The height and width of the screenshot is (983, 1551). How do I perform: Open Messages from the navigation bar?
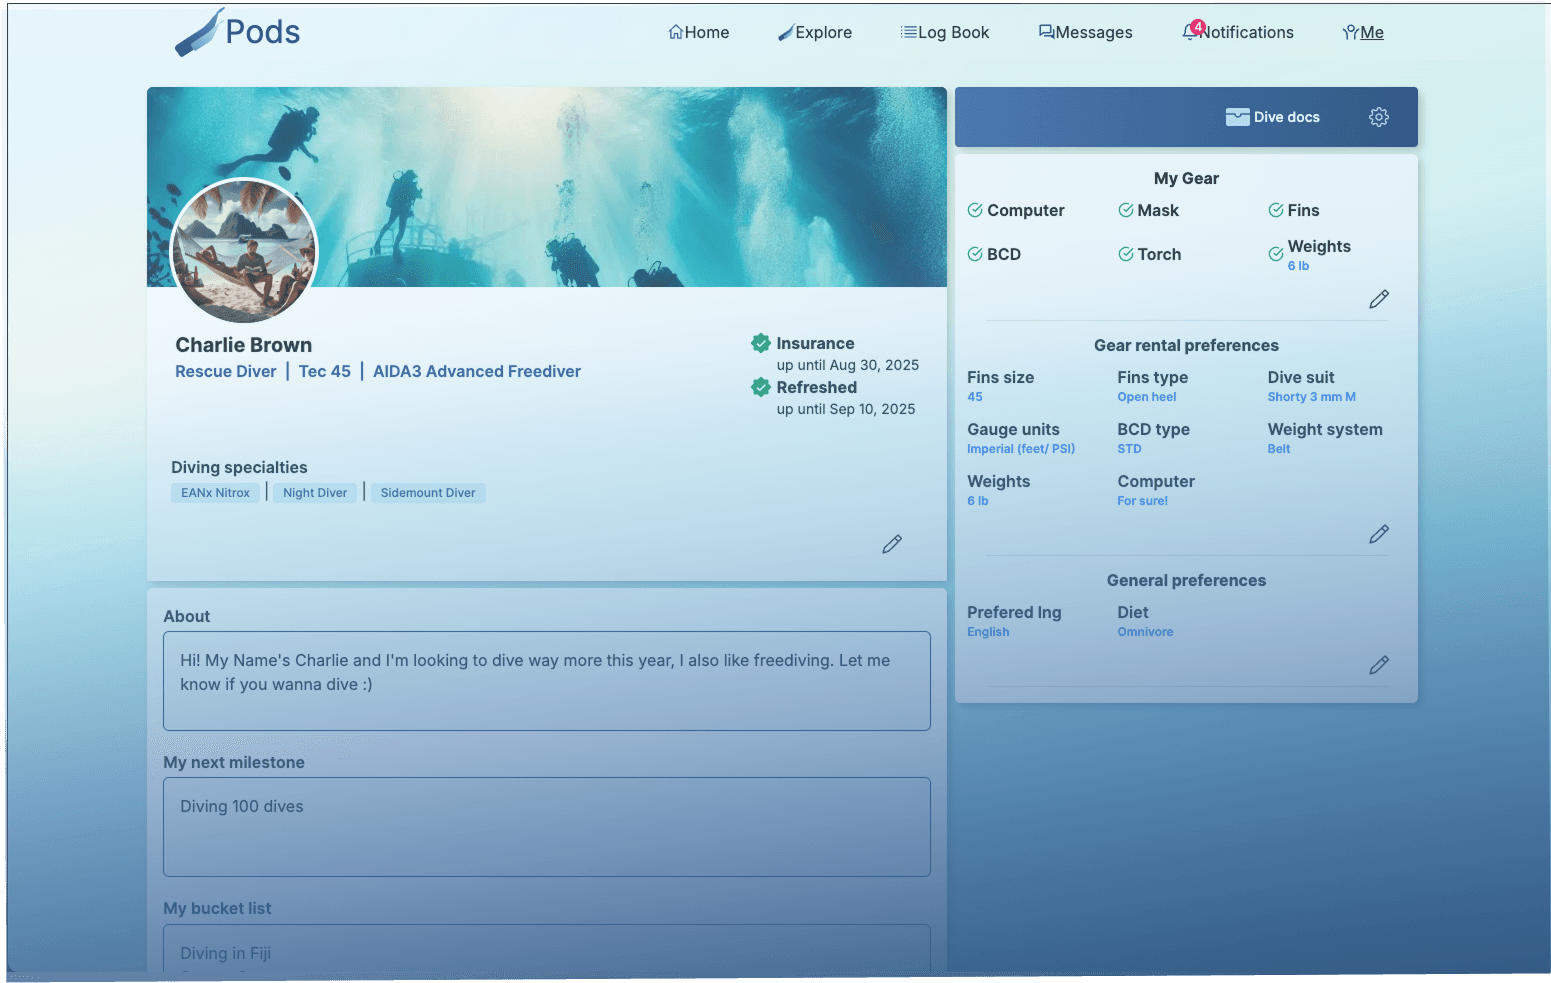(x=1085, y=32)
